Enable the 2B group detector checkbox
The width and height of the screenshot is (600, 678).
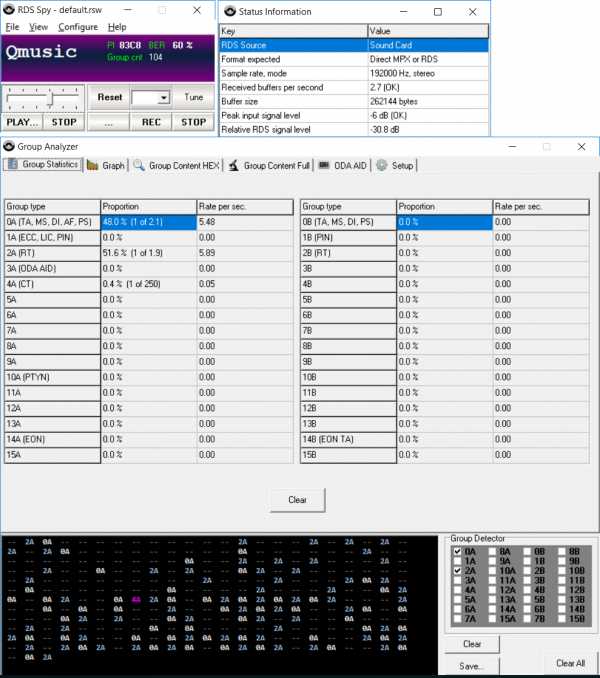[x=527, y=570]
